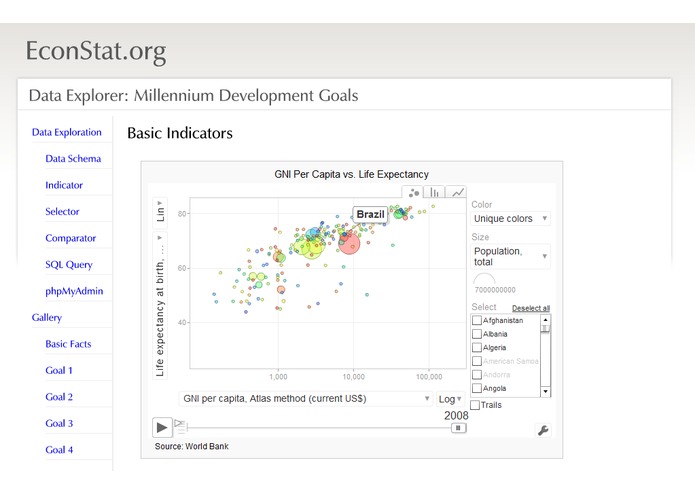
Task: Check the Albania checkbox
Action: pos(477,334)
